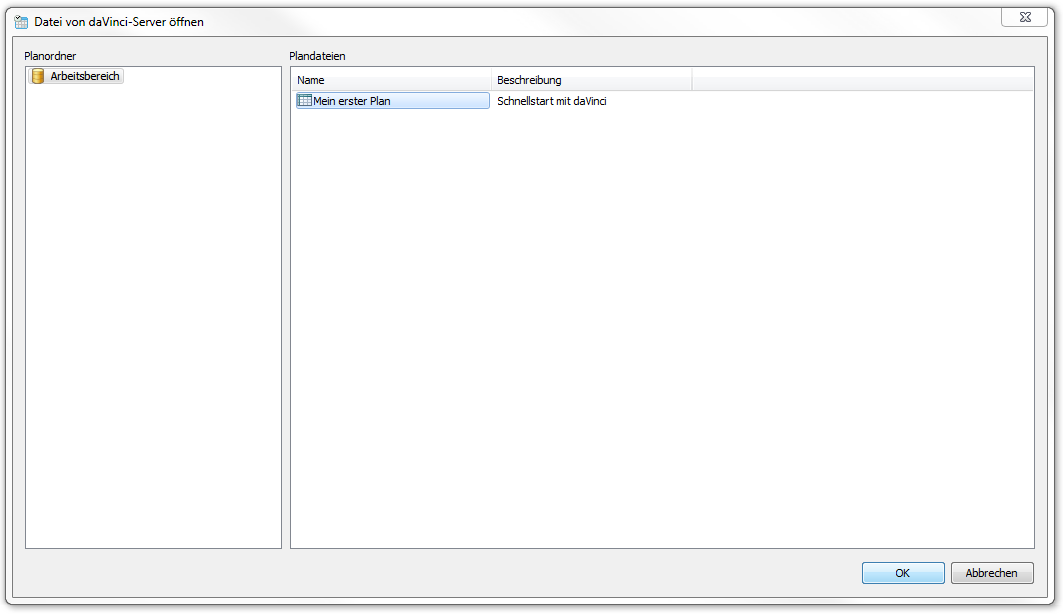Click the Plandateien panel label
The height and width of the screenshot is (615, 1063).
click(317, 56)
